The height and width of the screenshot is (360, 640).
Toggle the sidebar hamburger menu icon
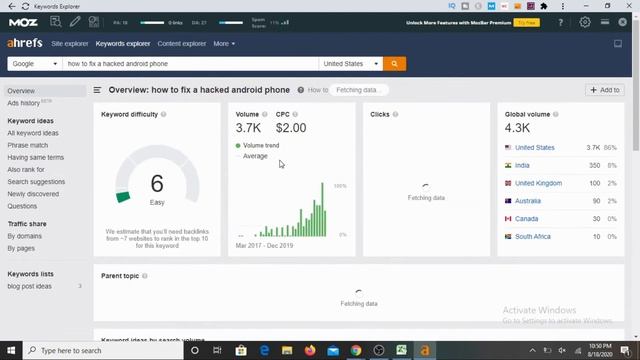pos(97,90)
